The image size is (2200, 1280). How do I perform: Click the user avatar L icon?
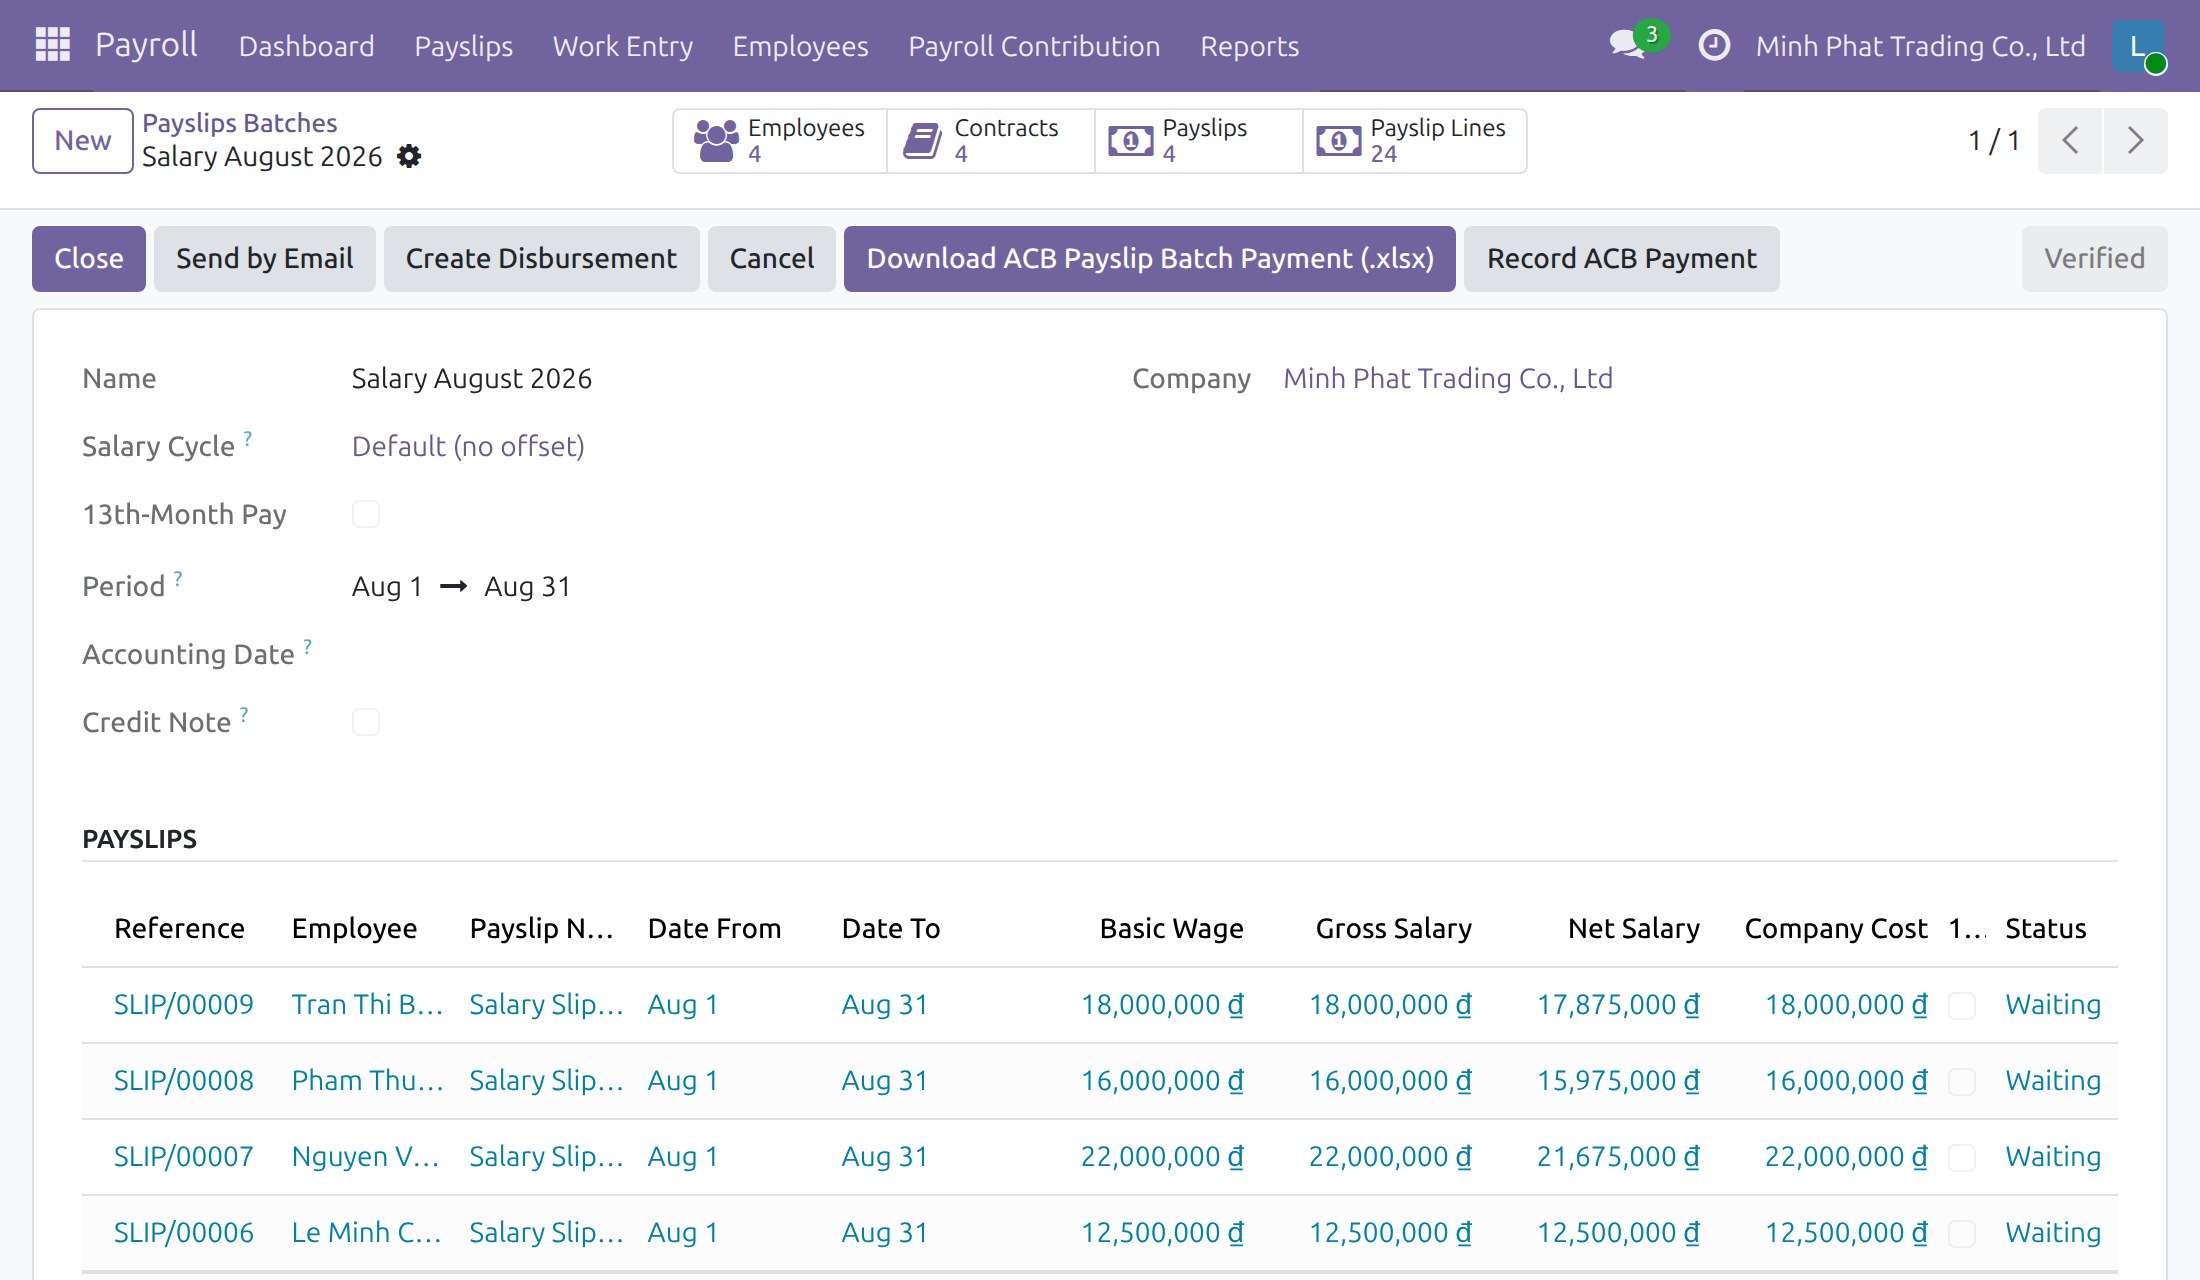[2138, 46]
